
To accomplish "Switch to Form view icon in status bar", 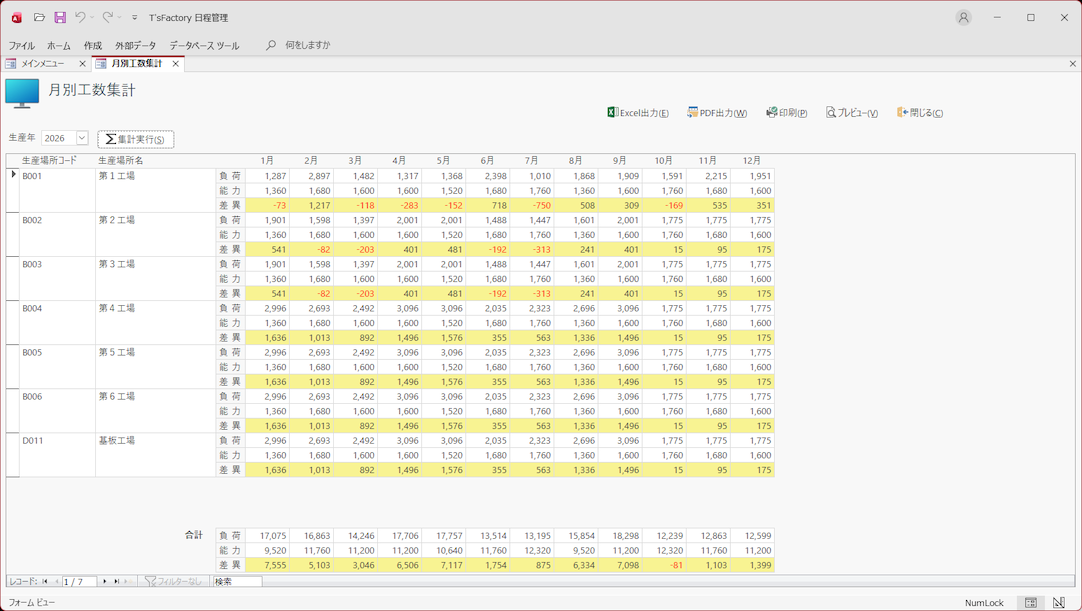I will pyautogui.click(x=1030, y=603).
